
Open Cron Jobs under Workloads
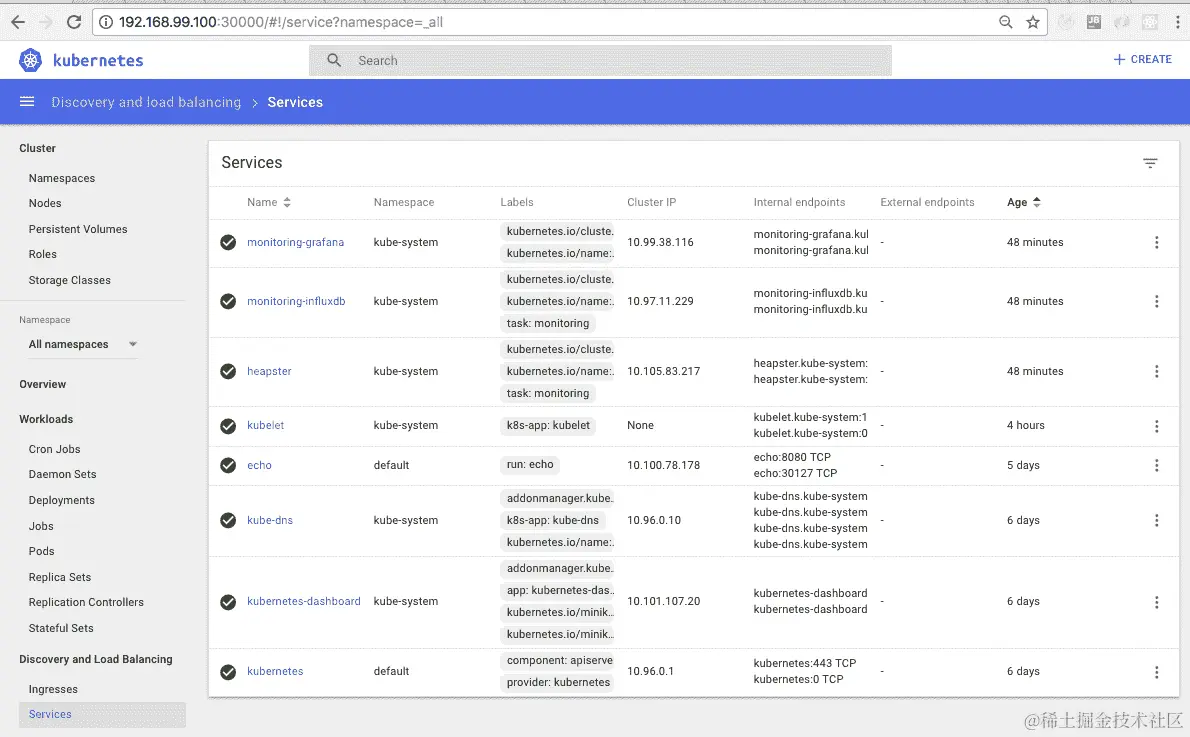coord(54,449)
